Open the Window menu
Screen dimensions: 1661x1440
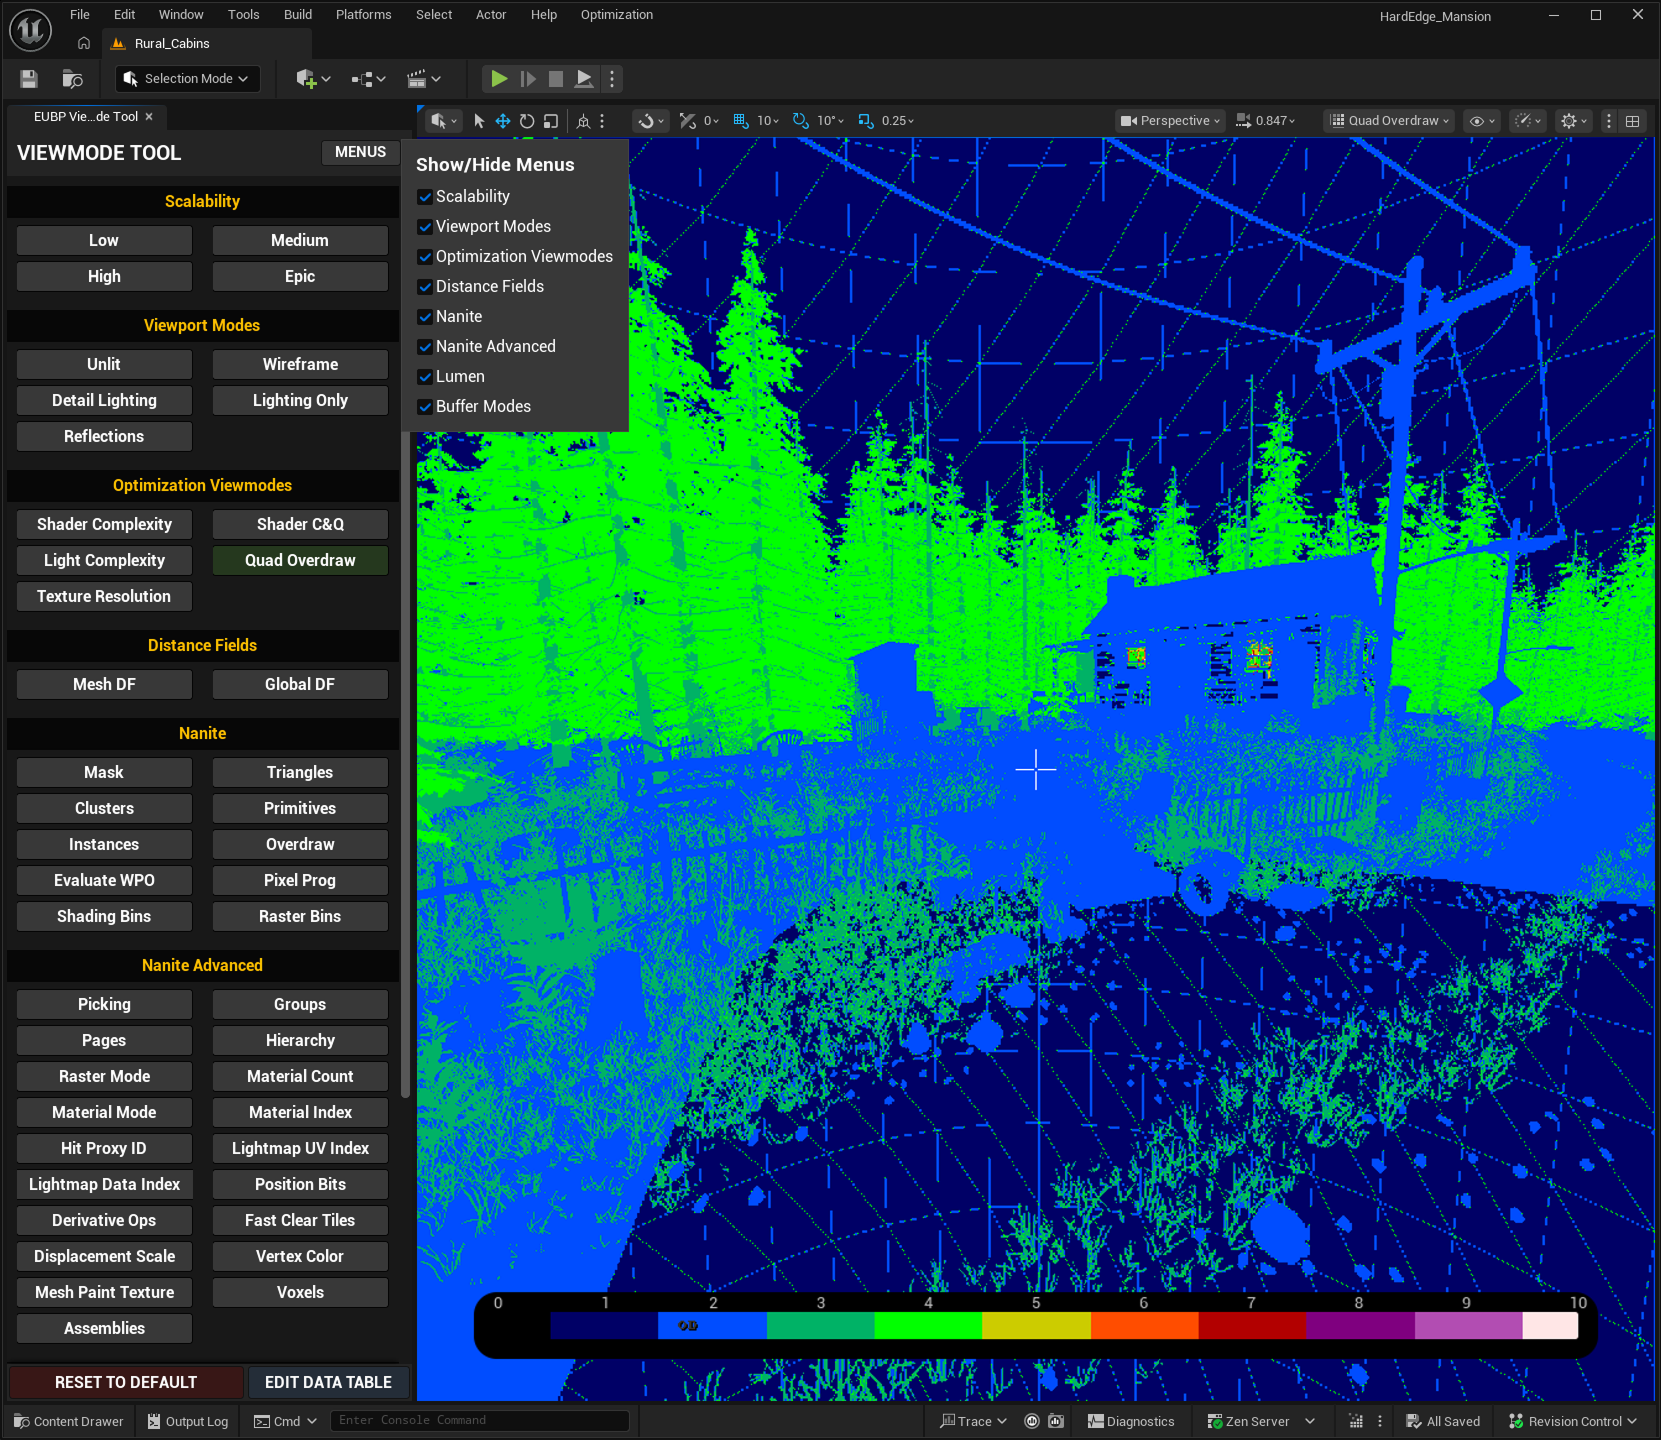(x=181, y=15)
